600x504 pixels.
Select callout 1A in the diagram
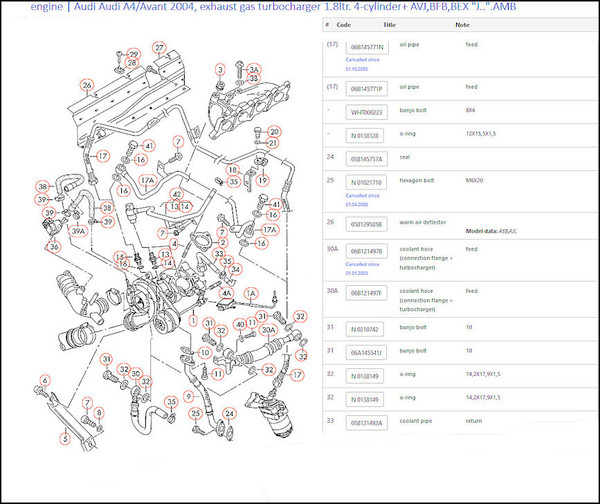pos(252,293)
